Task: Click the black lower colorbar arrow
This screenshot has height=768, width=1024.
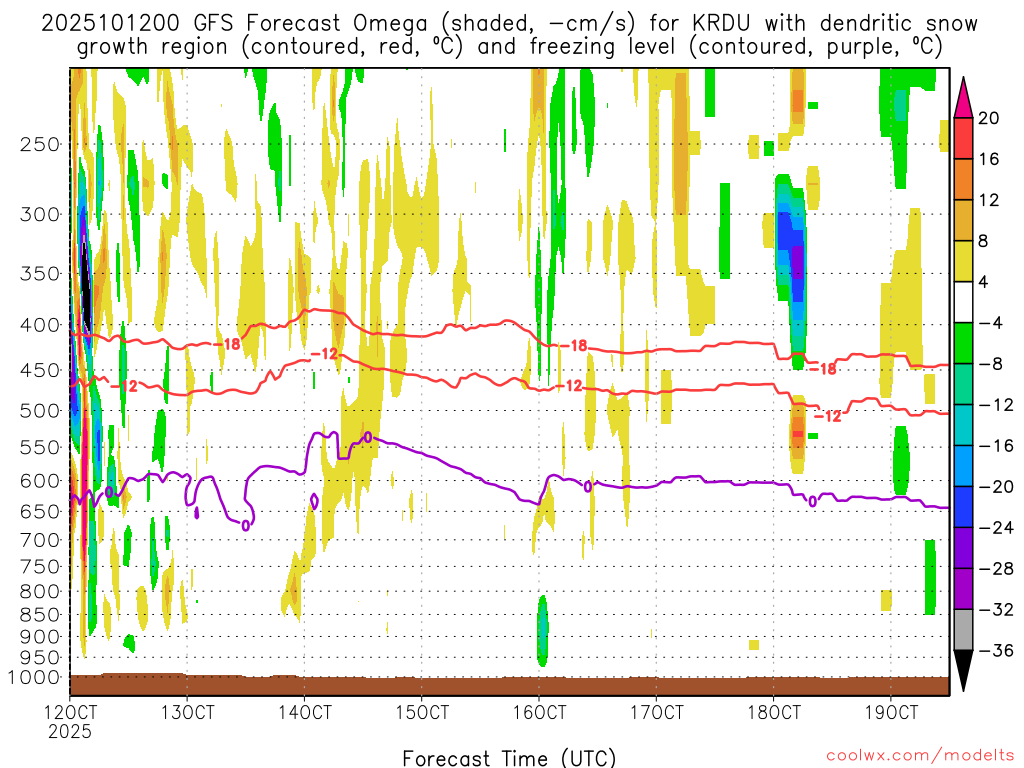Action: [x=963, y=671]
